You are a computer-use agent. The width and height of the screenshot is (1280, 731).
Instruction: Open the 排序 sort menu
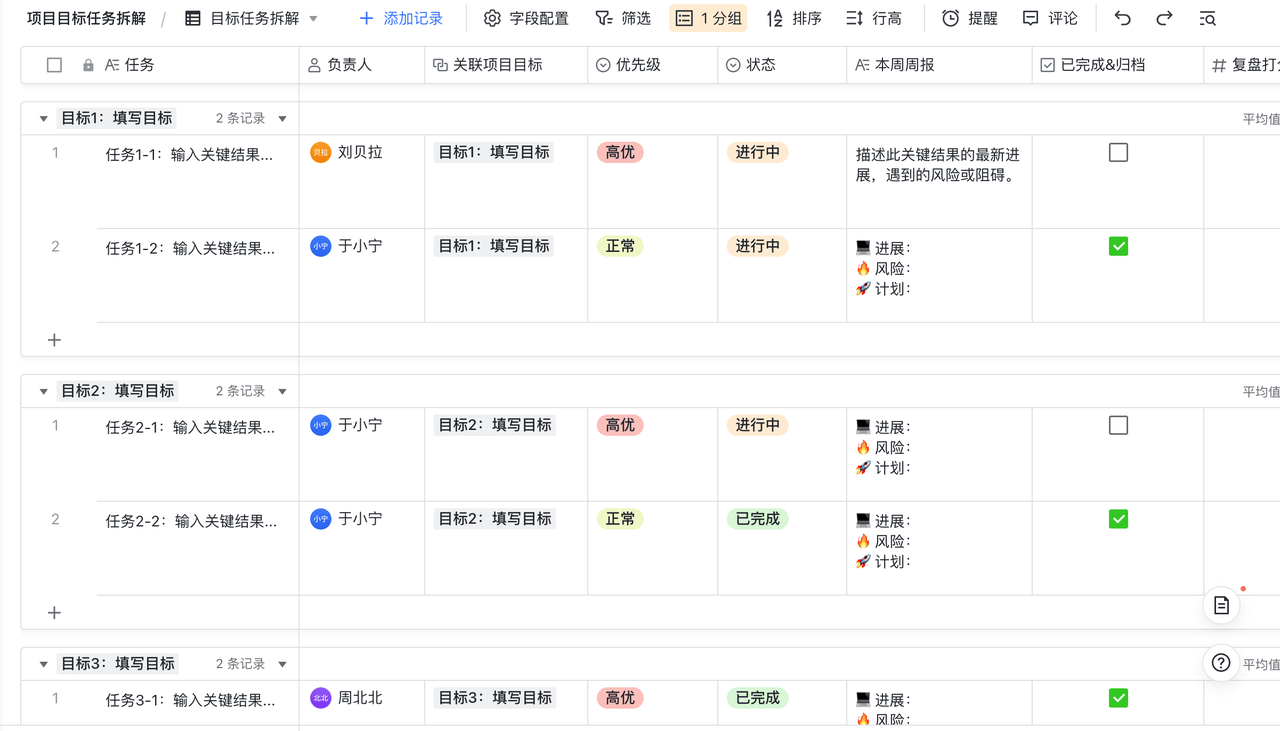794,18
